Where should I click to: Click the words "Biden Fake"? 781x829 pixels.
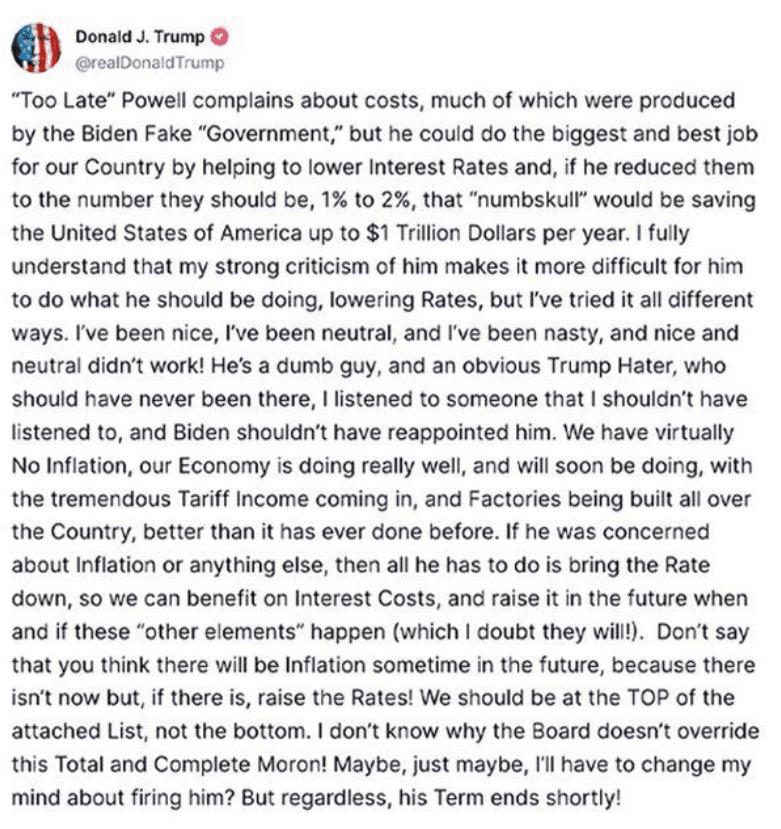tap(136, 134)
